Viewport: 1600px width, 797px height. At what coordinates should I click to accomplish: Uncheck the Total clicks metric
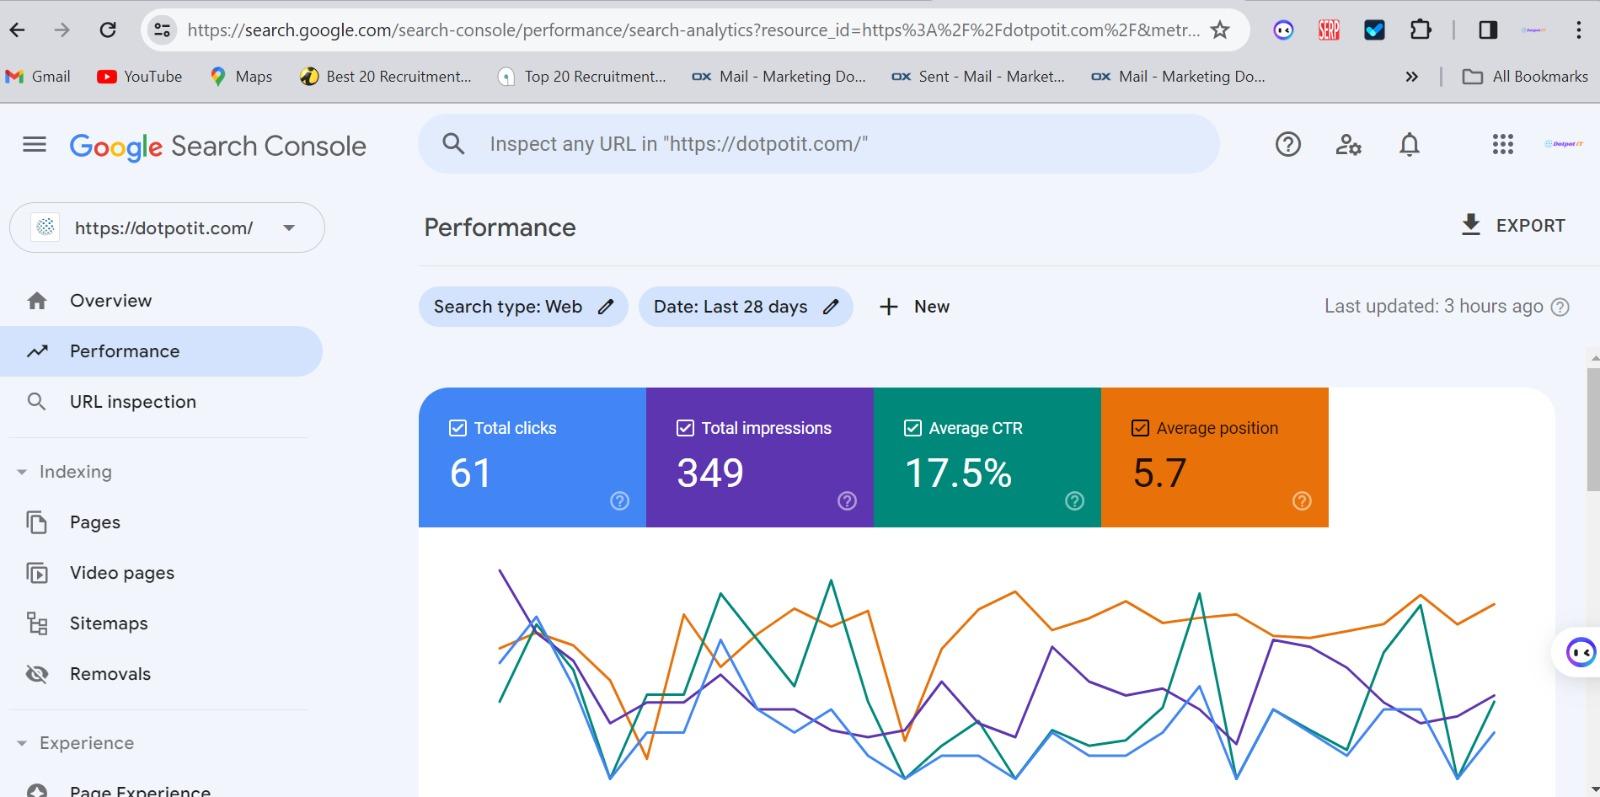[x=458, y=428]
